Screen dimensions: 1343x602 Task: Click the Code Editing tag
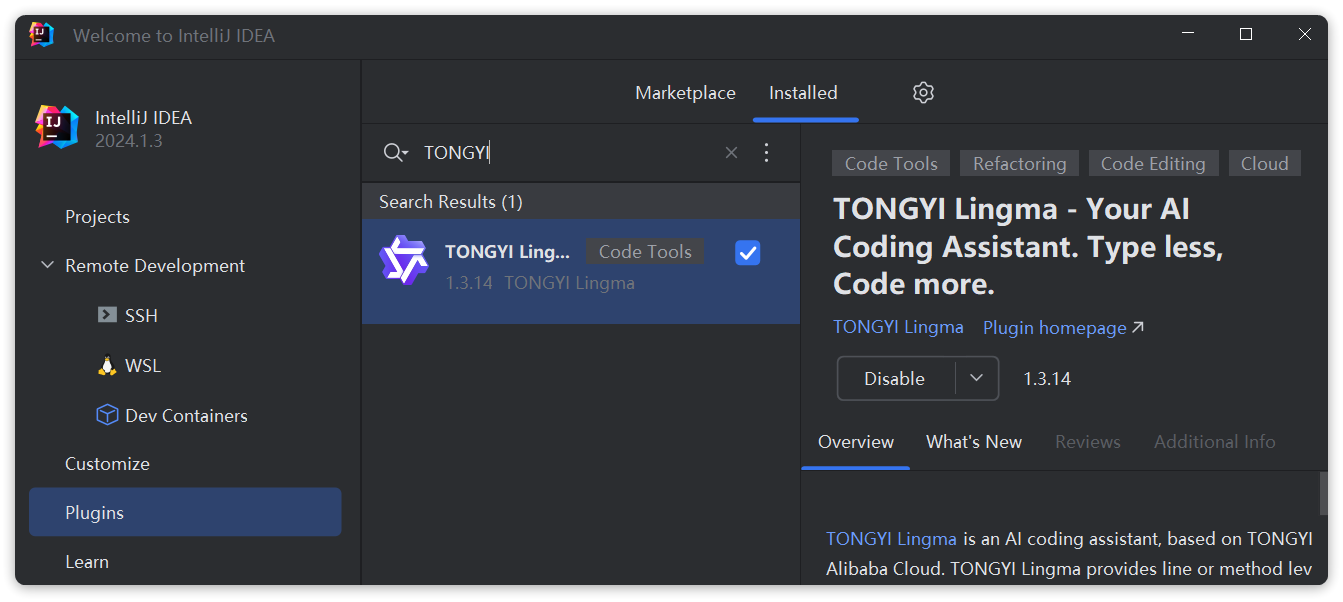1153,164
